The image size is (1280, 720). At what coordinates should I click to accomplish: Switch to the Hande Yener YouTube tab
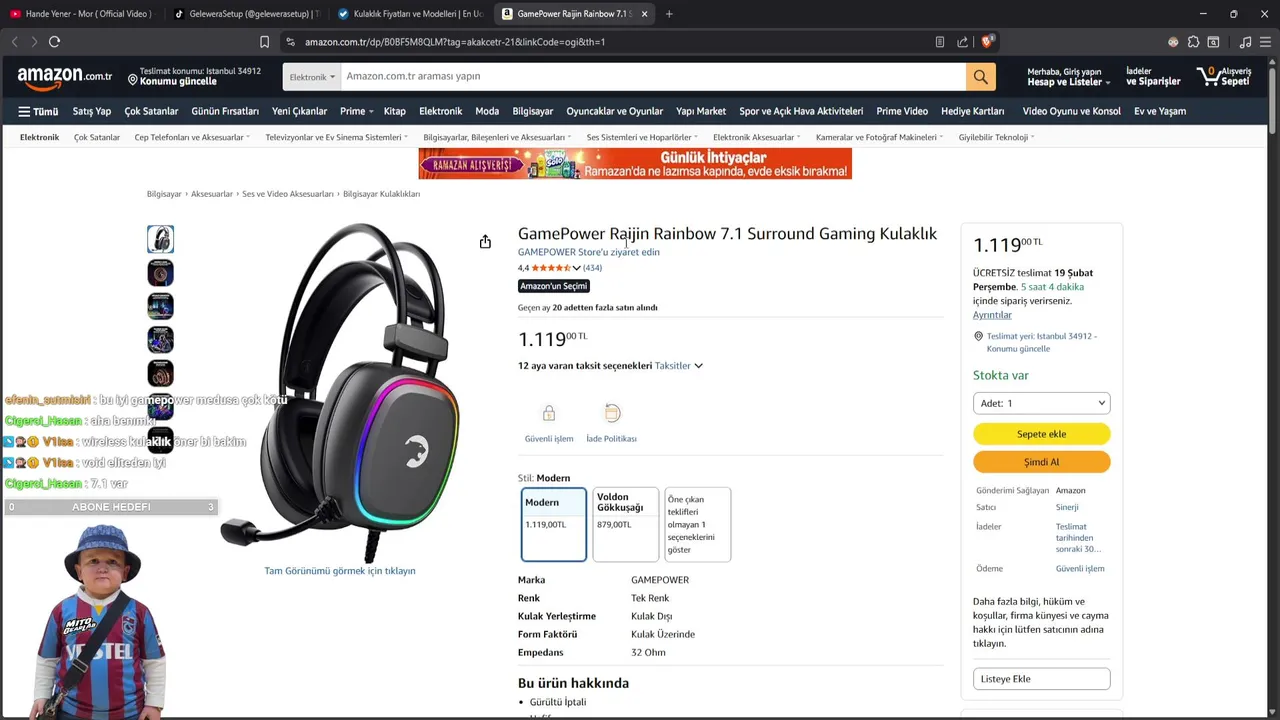point(81,14)
